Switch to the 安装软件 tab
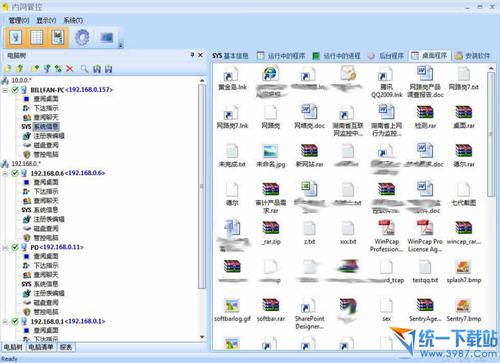Image resolution: width=500 pixels, height=363 pixels. click(473, 56)
